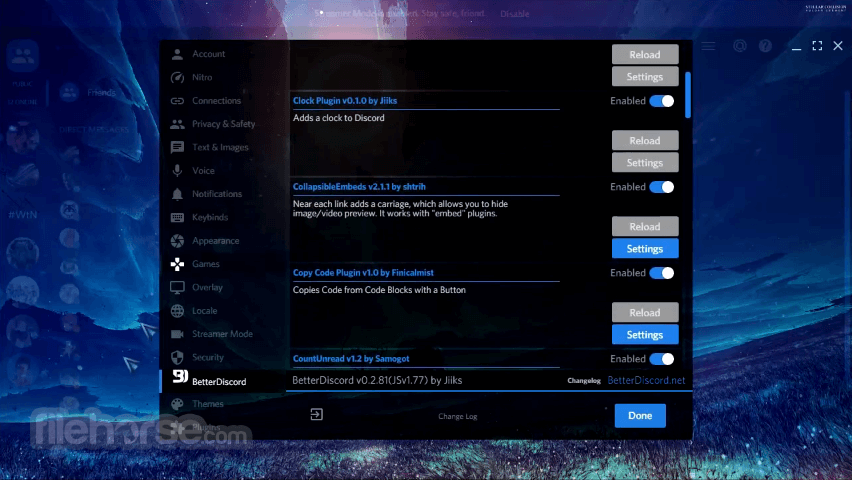
Task: Disable the Clock Plugin toggle
Action: 661,101
